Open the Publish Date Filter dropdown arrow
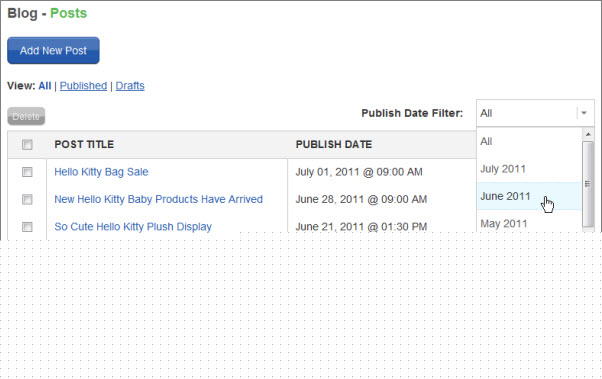This screenshot has height=379, width=602. coord(584,113)
